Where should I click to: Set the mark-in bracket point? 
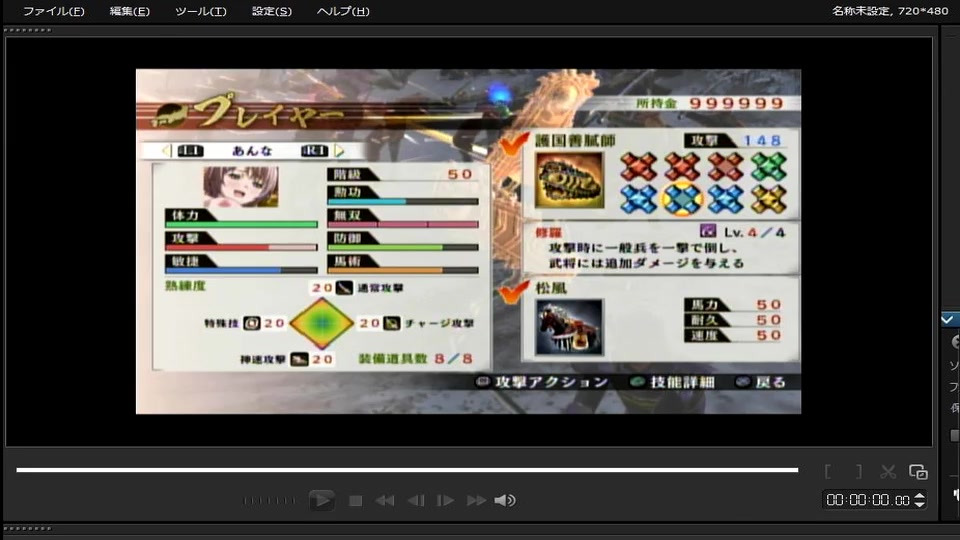[828, 471]
